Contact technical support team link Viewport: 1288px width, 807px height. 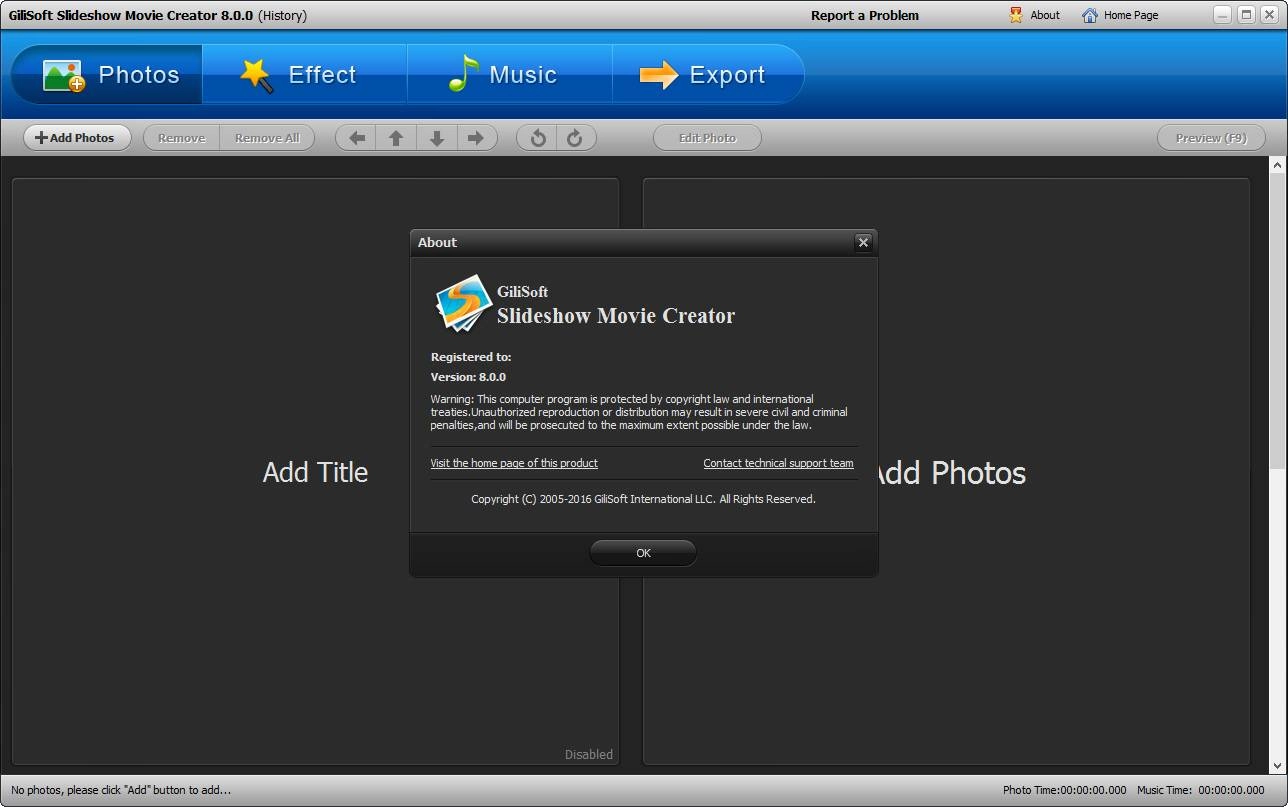point(778,463)
